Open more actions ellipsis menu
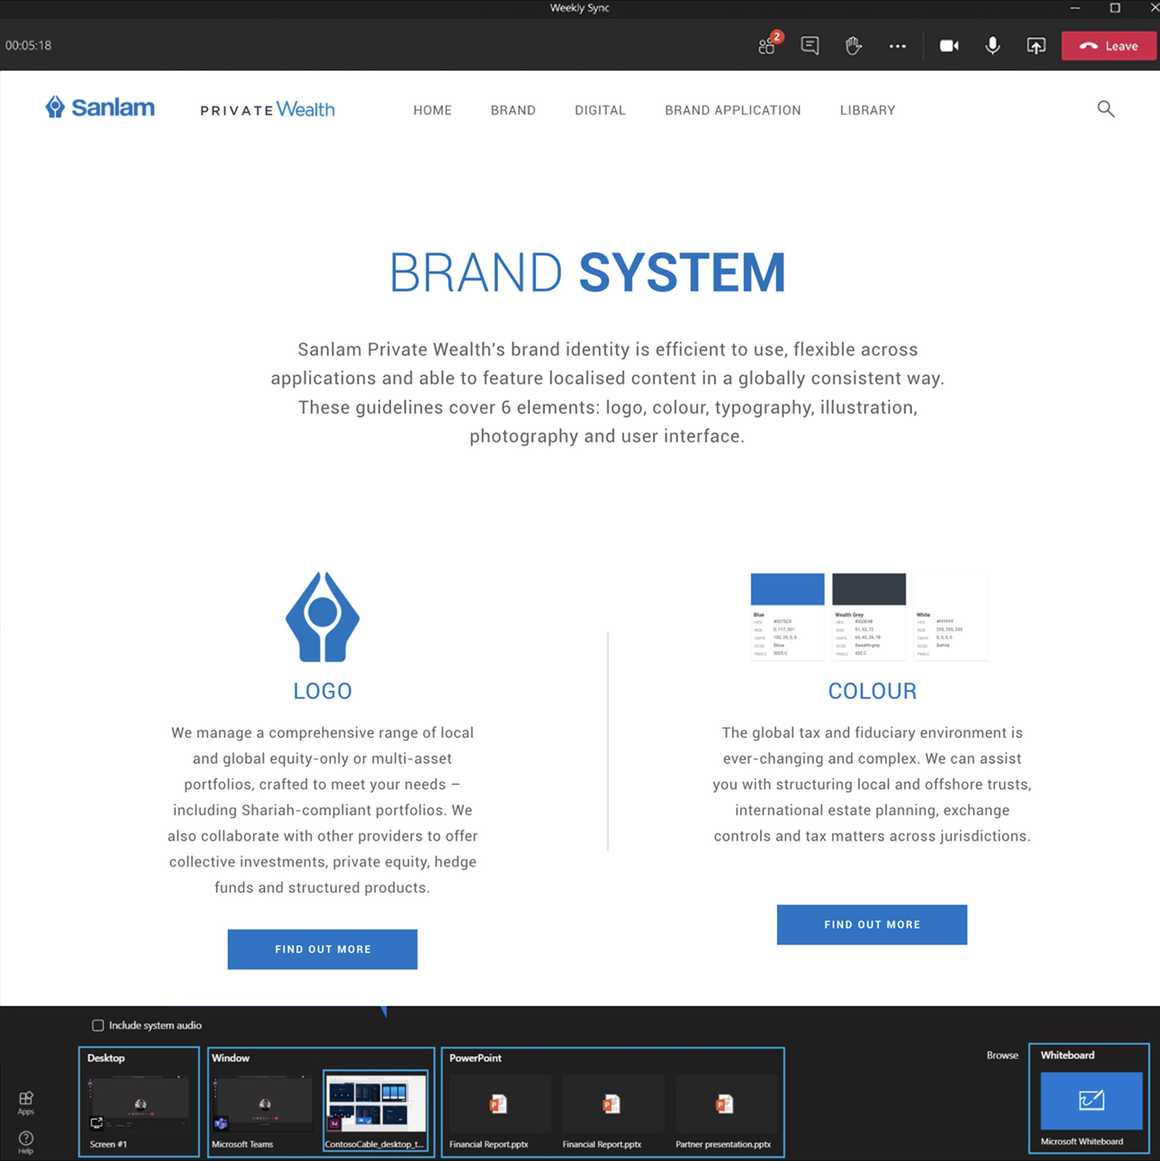 tap(897, 46)
